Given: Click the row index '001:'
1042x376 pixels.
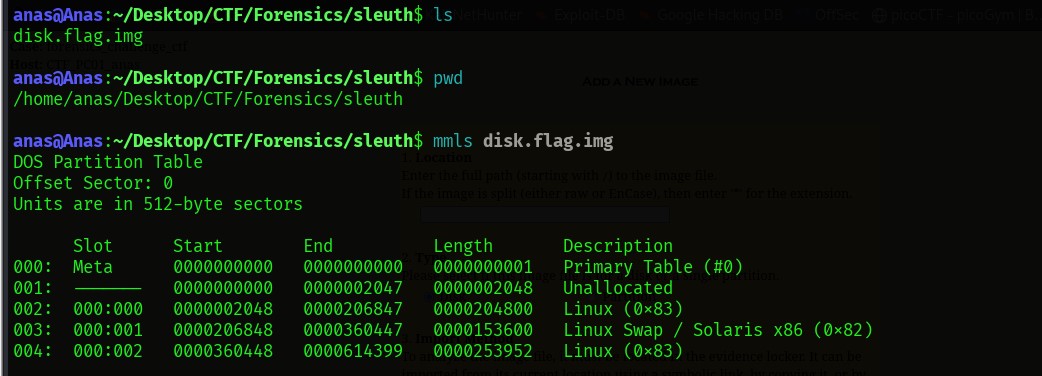Looking at the screenshot, I should click(33, 288).
